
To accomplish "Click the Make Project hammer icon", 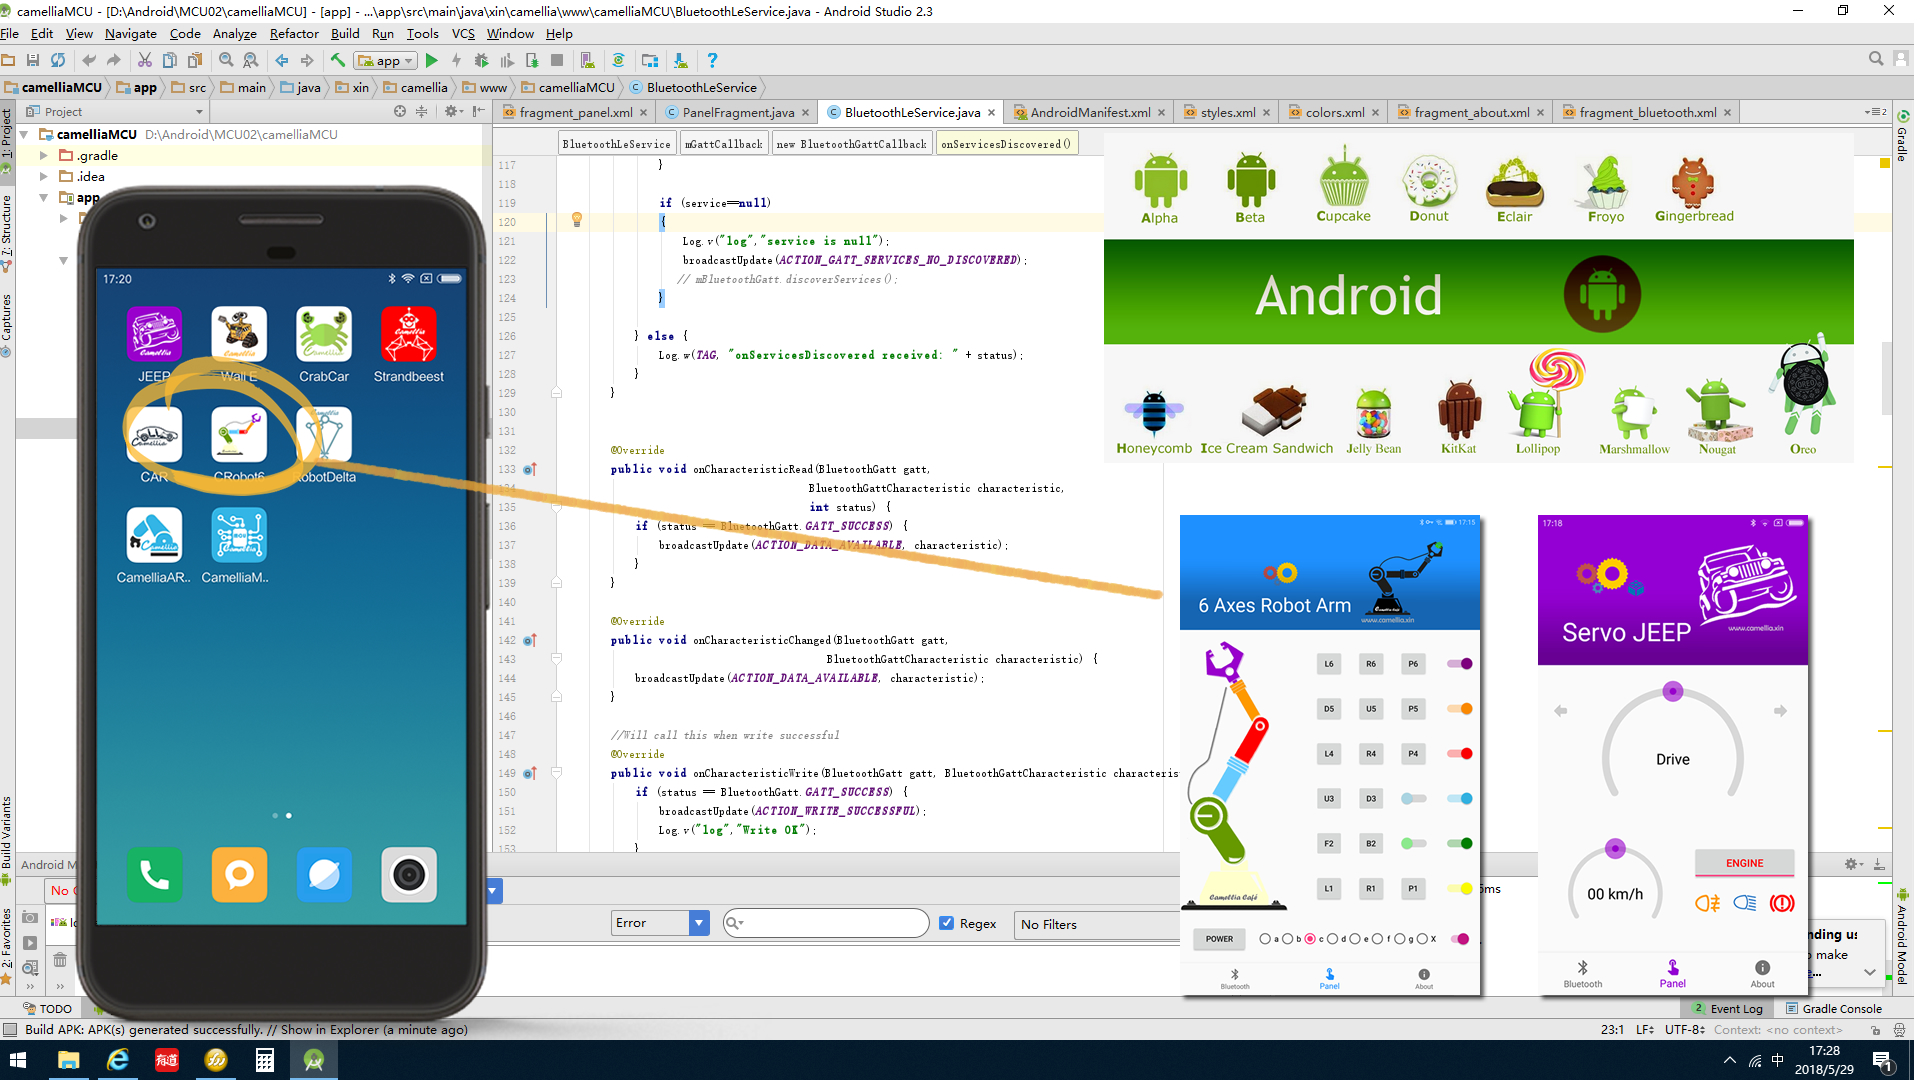I will click(338, 61).
